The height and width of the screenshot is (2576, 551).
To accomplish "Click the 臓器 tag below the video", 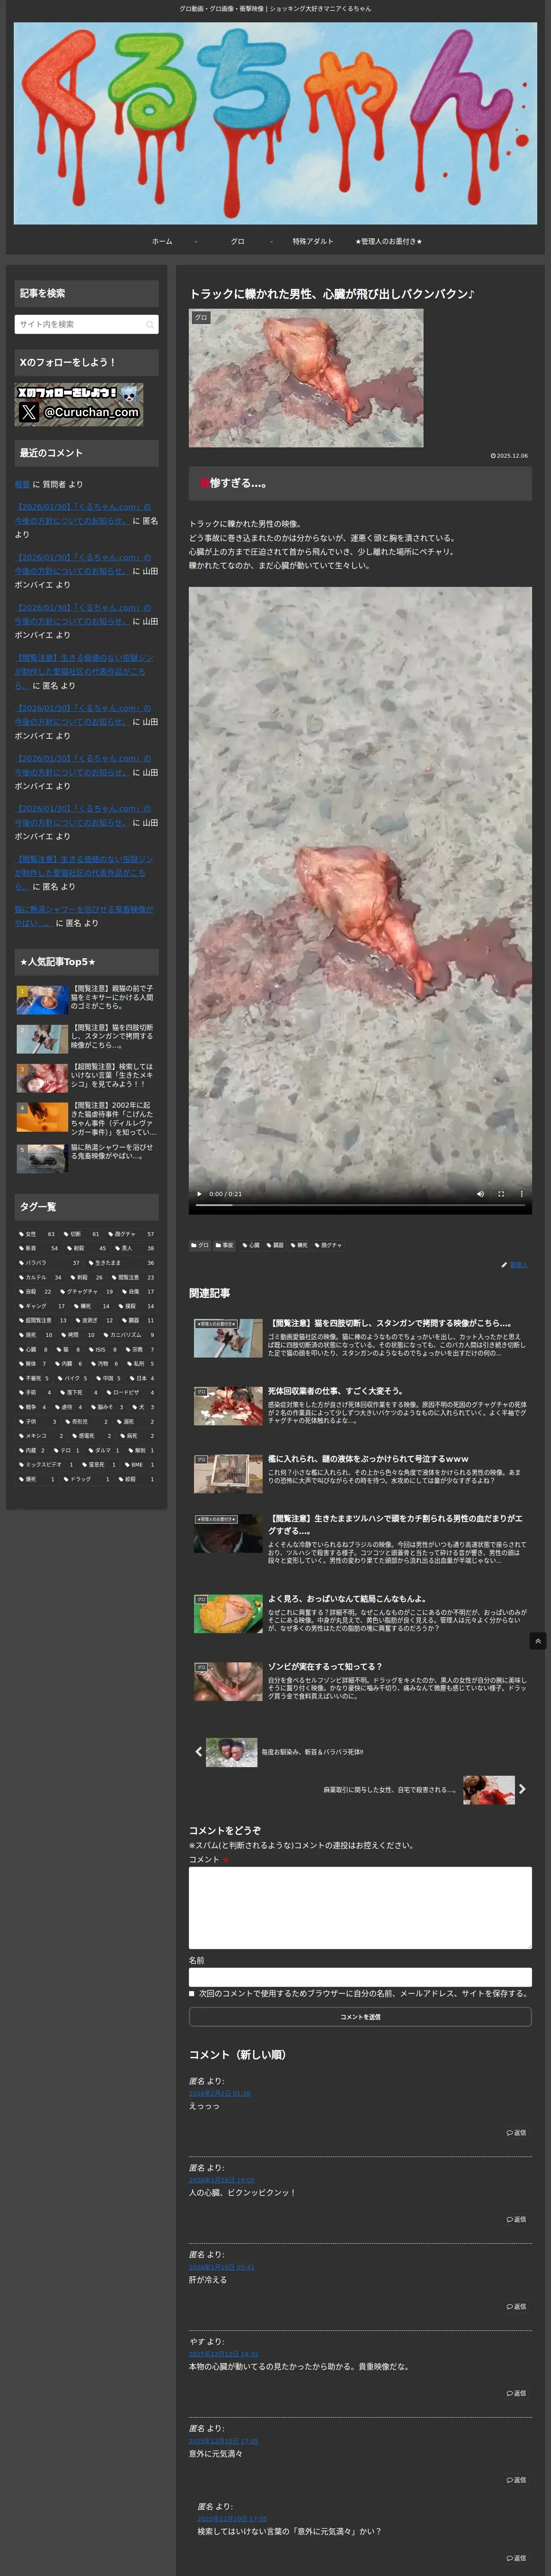I will (275, 1245).
